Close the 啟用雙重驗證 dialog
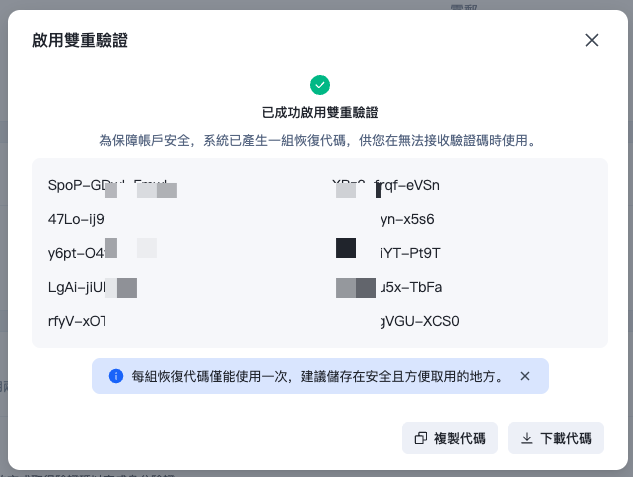This screenshot has width=633, height=477. [591, 40]
